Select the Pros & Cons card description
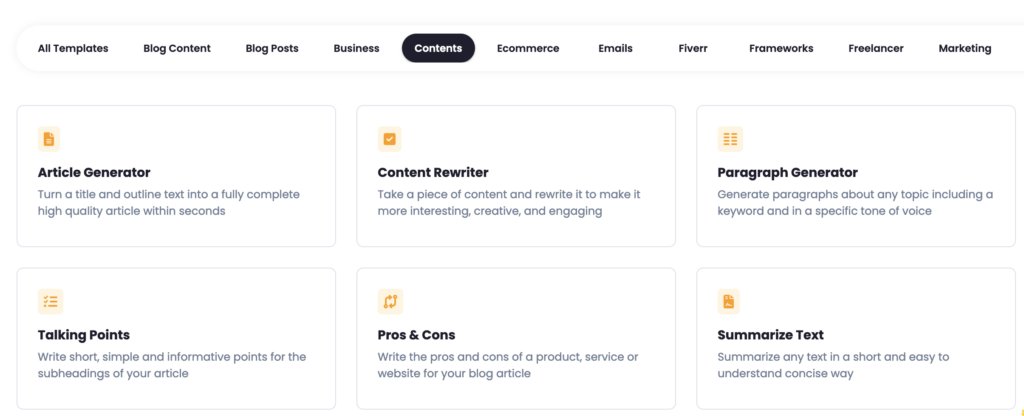 pos(508,365)
